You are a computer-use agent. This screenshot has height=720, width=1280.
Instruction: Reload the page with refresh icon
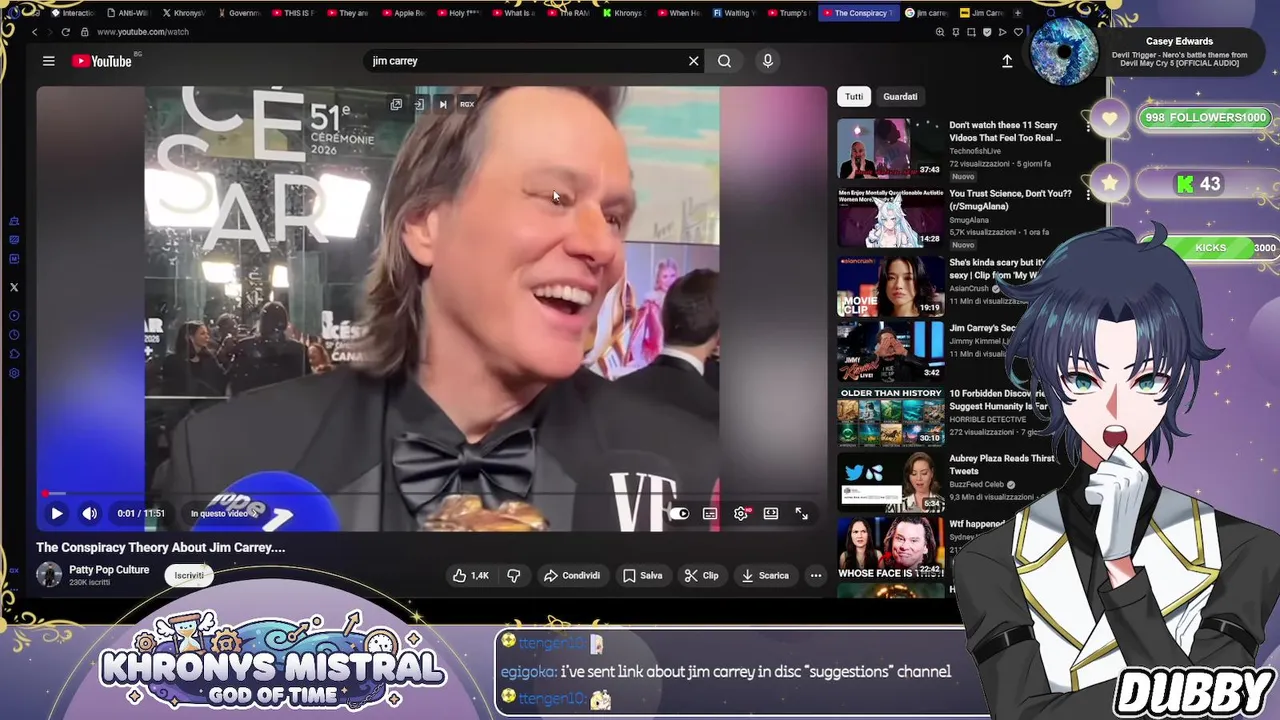66,32
